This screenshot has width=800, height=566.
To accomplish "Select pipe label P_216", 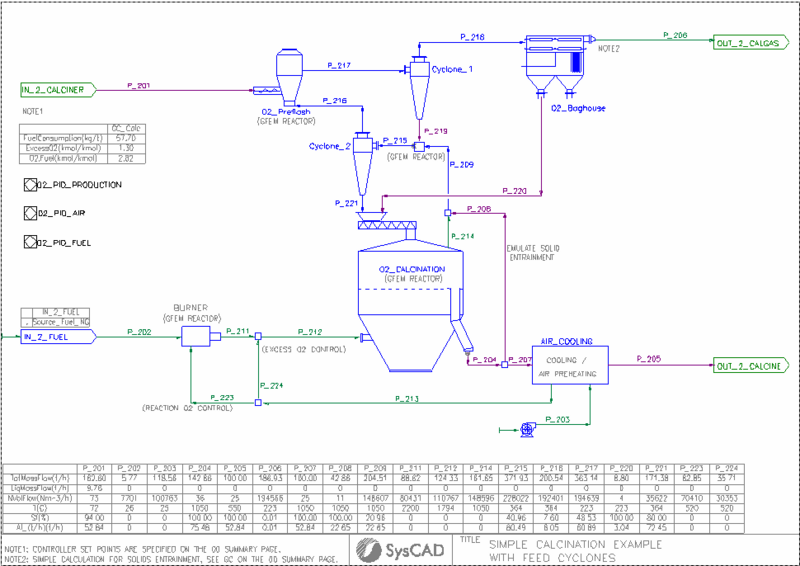I will tap(335, 101).
